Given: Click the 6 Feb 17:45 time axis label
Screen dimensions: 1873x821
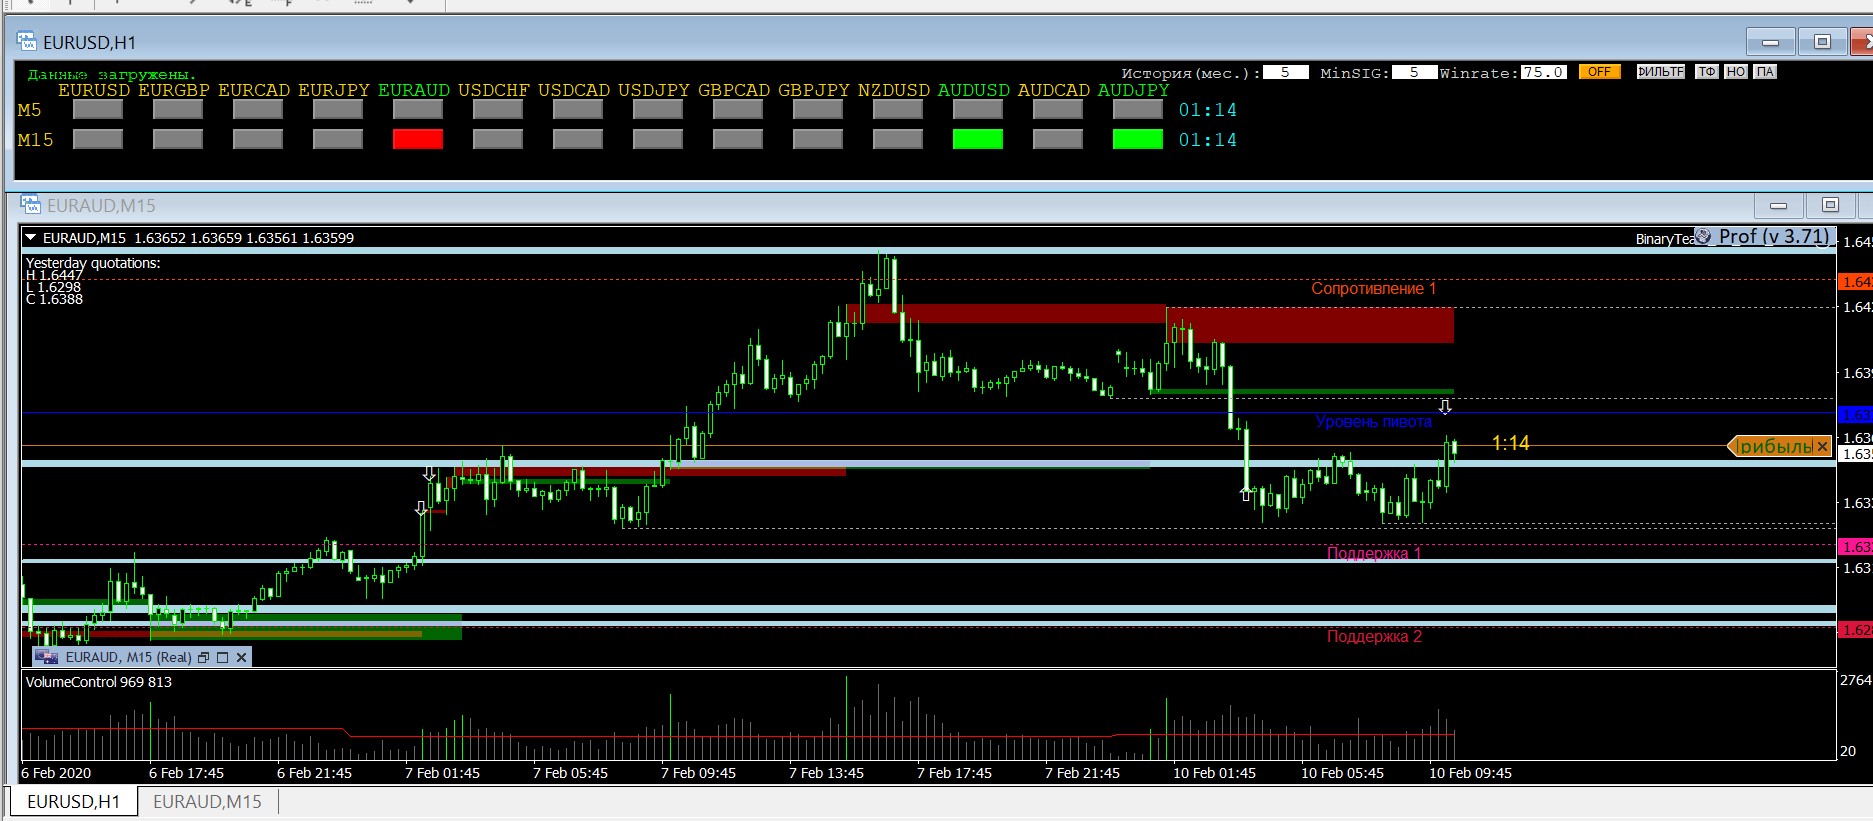Looking at the screenshot, I should (x=186, y=773).
